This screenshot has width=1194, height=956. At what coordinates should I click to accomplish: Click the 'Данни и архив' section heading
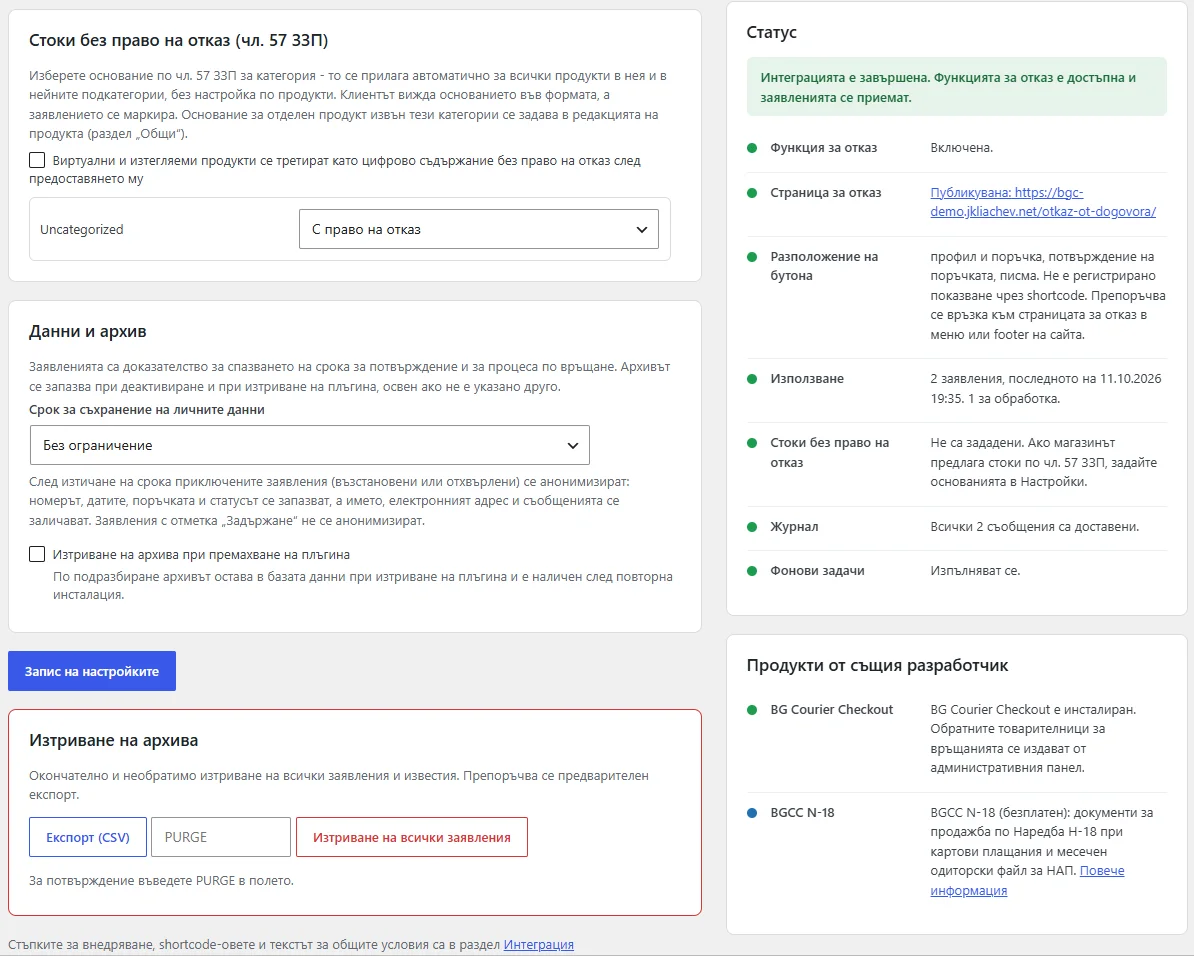pyautogui.click(x=88, y=331)
